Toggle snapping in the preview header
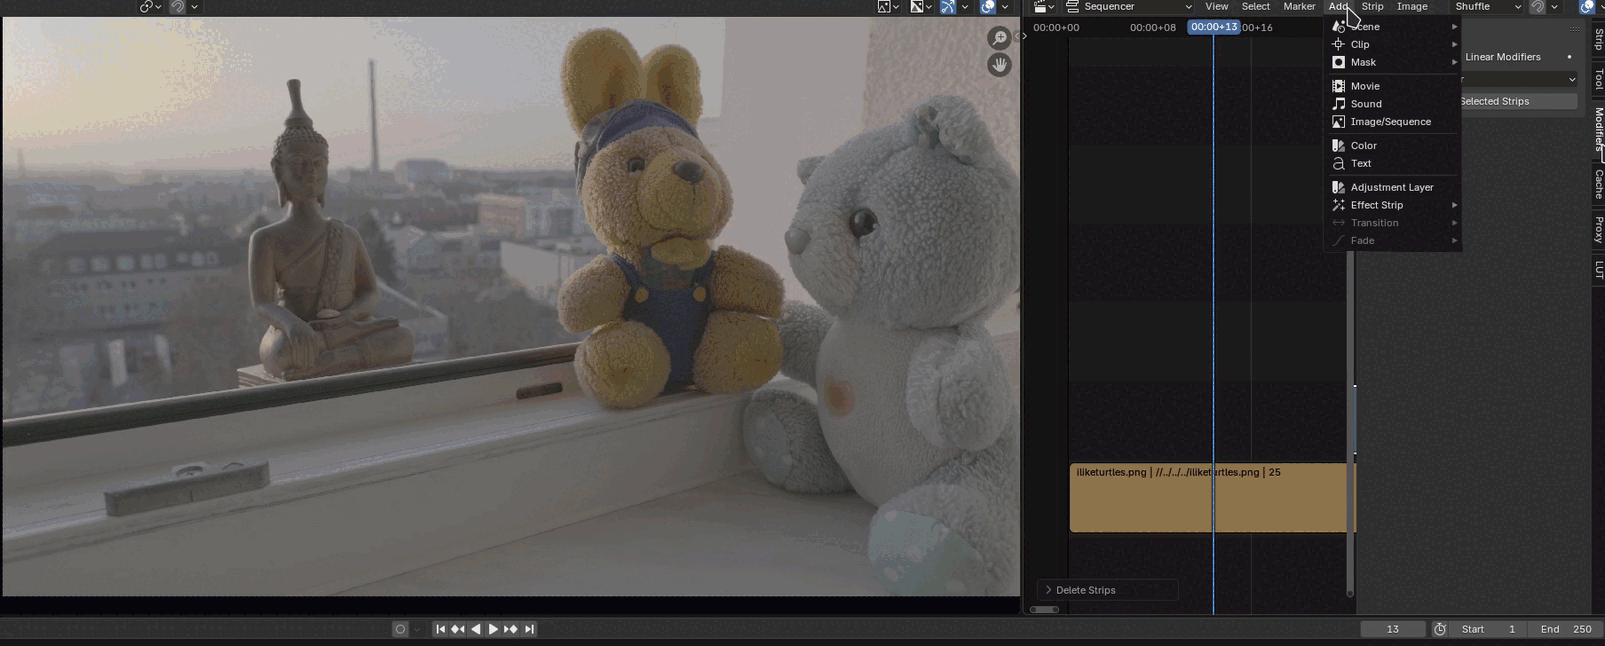Screen dimensions: 1605x646 coord(177,7)
